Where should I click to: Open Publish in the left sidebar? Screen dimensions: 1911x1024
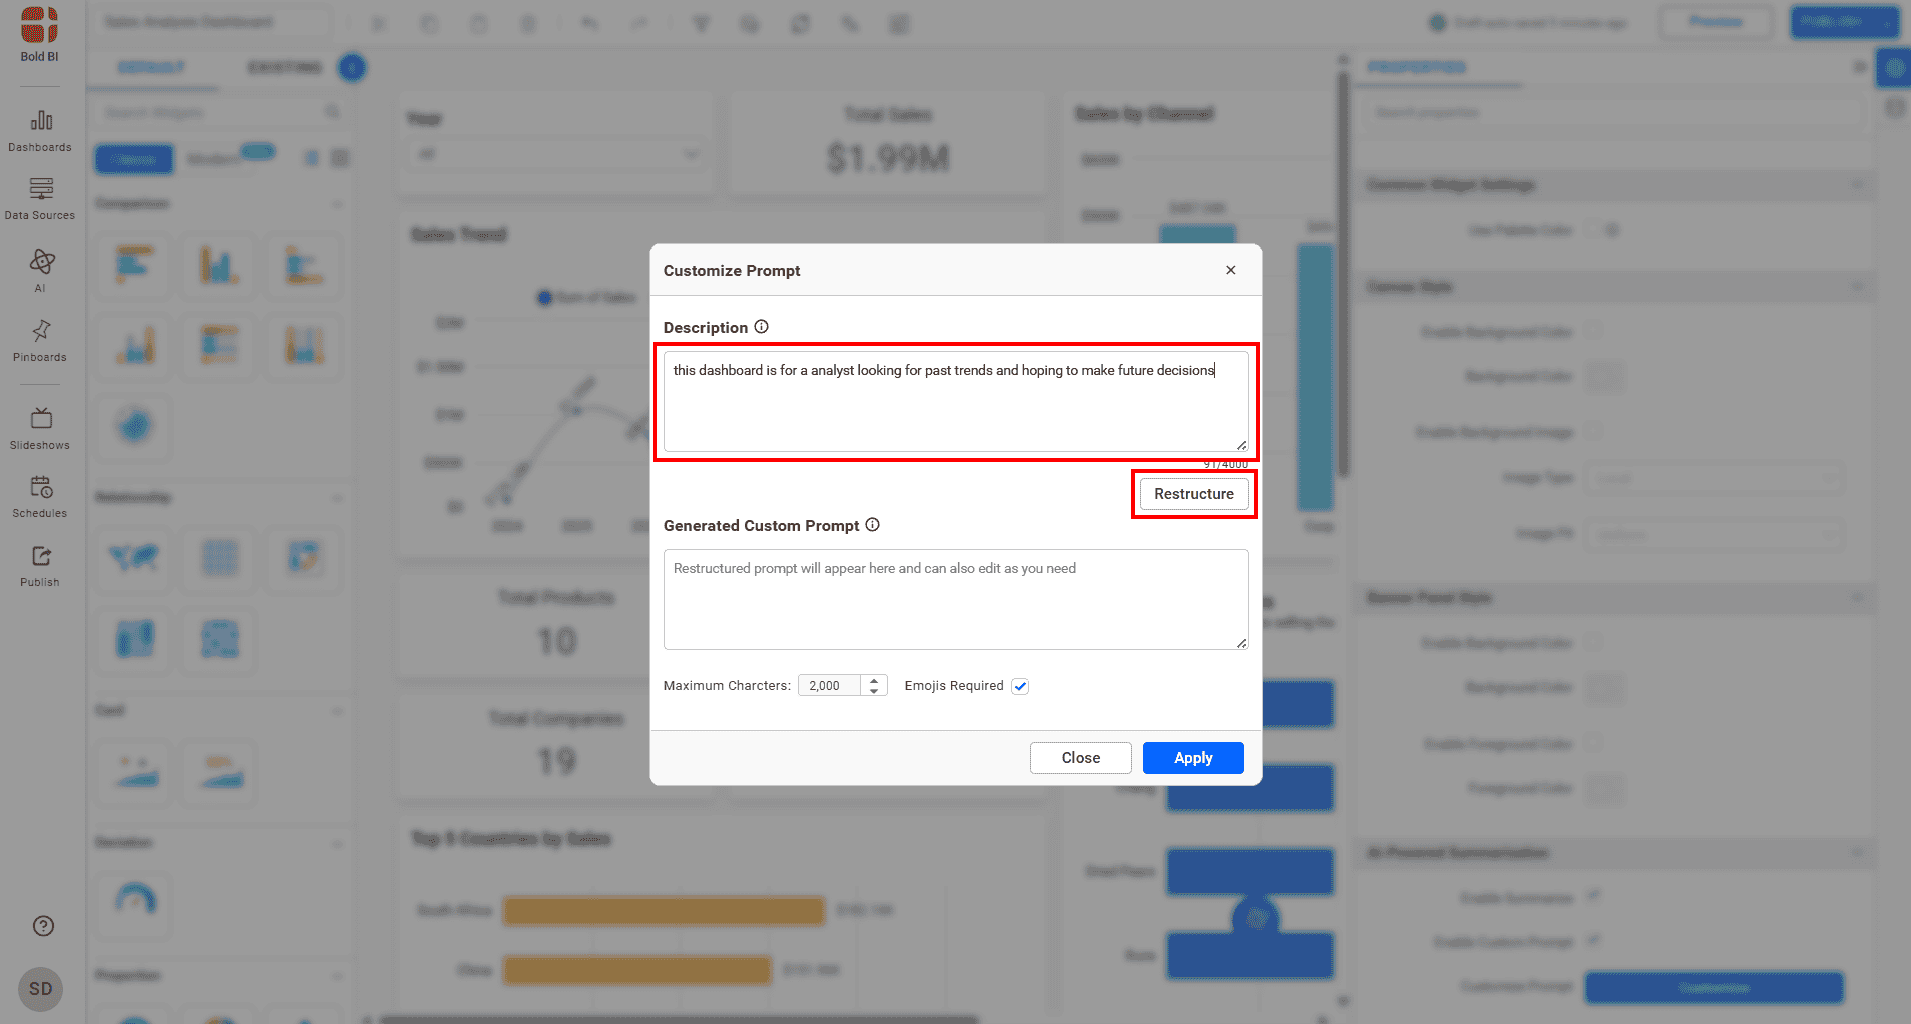click(40, 566)
